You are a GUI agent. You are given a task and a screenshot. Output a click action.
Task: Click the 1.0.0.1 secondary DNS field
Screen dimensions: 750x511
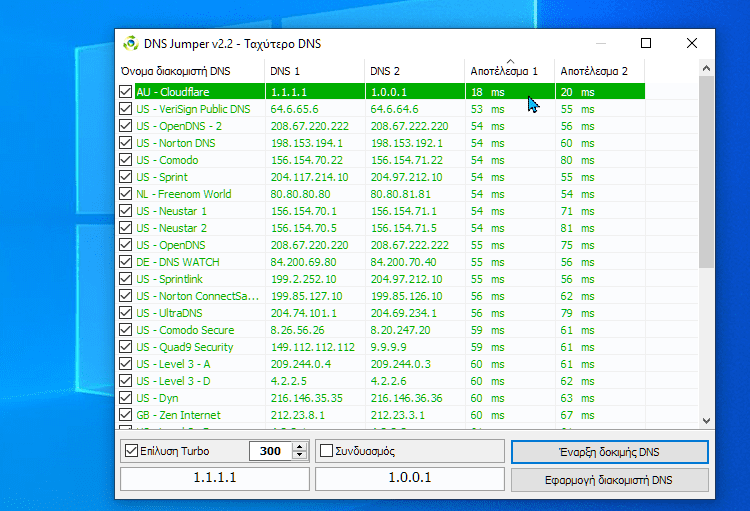tap(410, 478)
